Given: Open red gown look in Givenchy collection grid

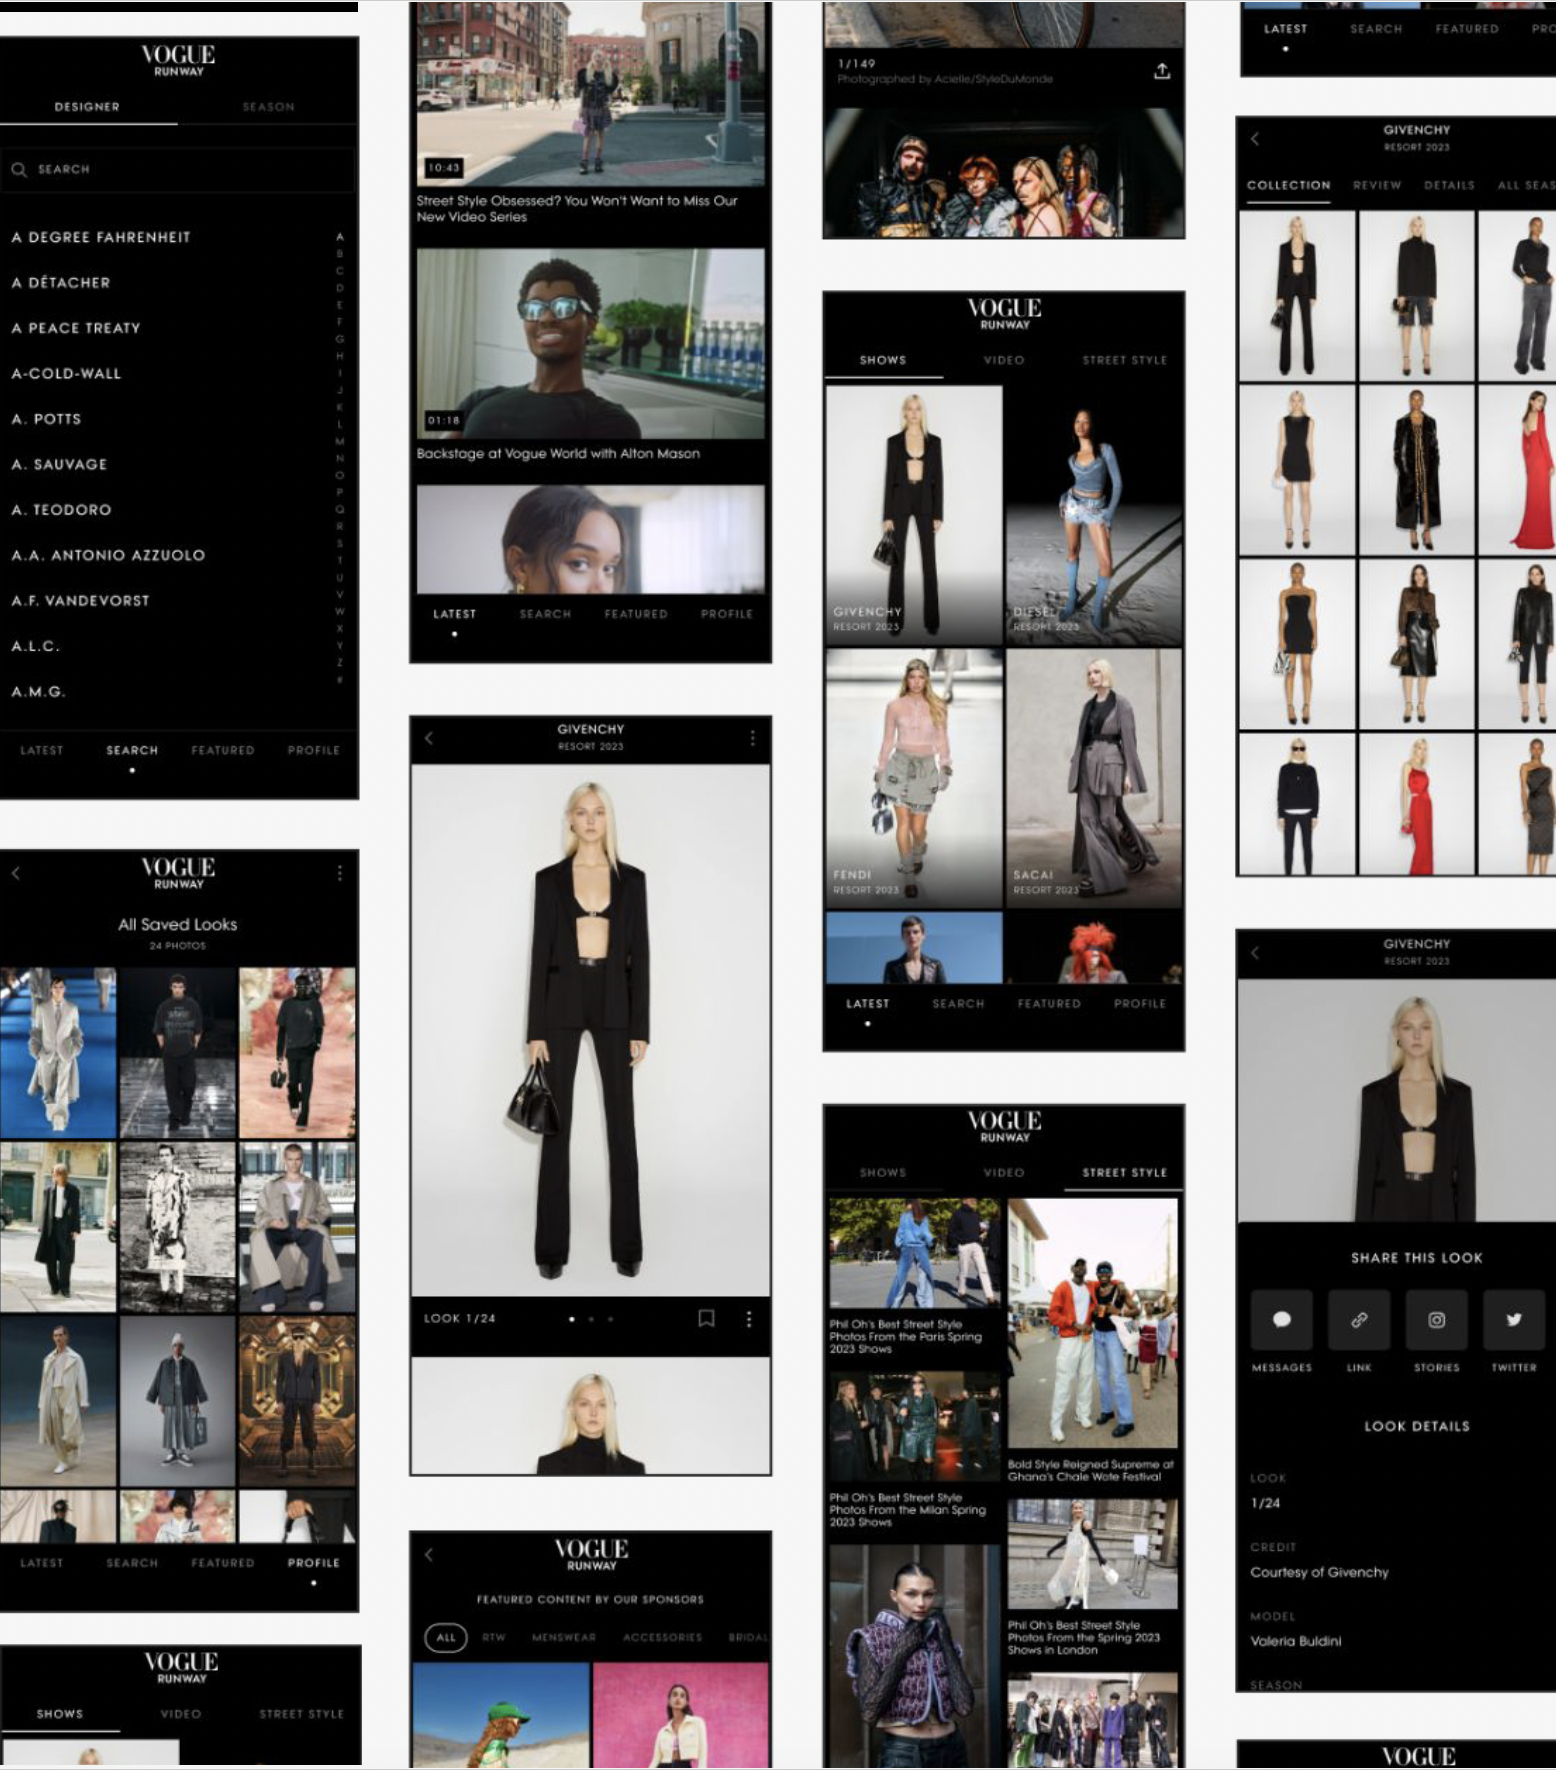Looking at the screenshot, I should tap(1517, 470).
